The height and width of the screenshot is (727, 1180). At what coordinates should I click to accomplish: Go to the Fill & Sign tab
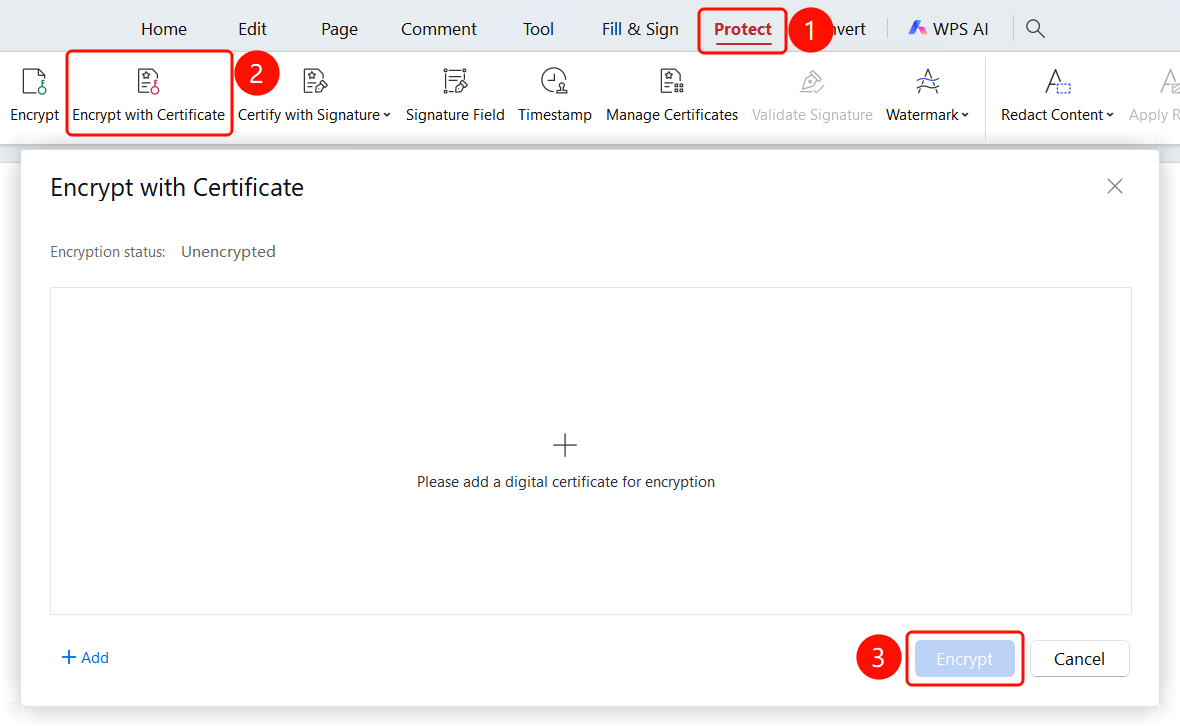click(640, 29)
